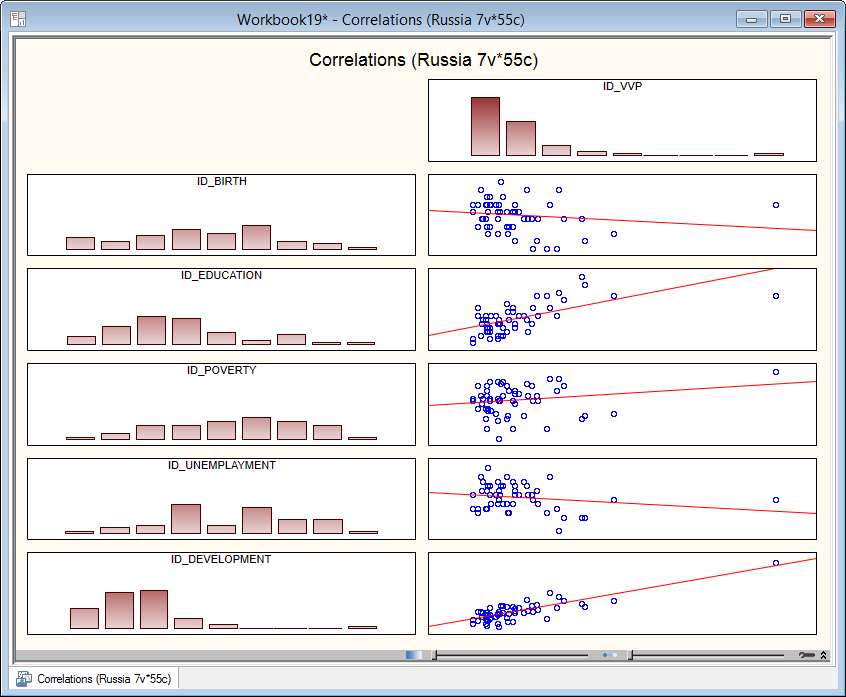846x697 pixels.
Task: Select the ID_EDUCATION histogram panel
Action: [x=221, y=309]
